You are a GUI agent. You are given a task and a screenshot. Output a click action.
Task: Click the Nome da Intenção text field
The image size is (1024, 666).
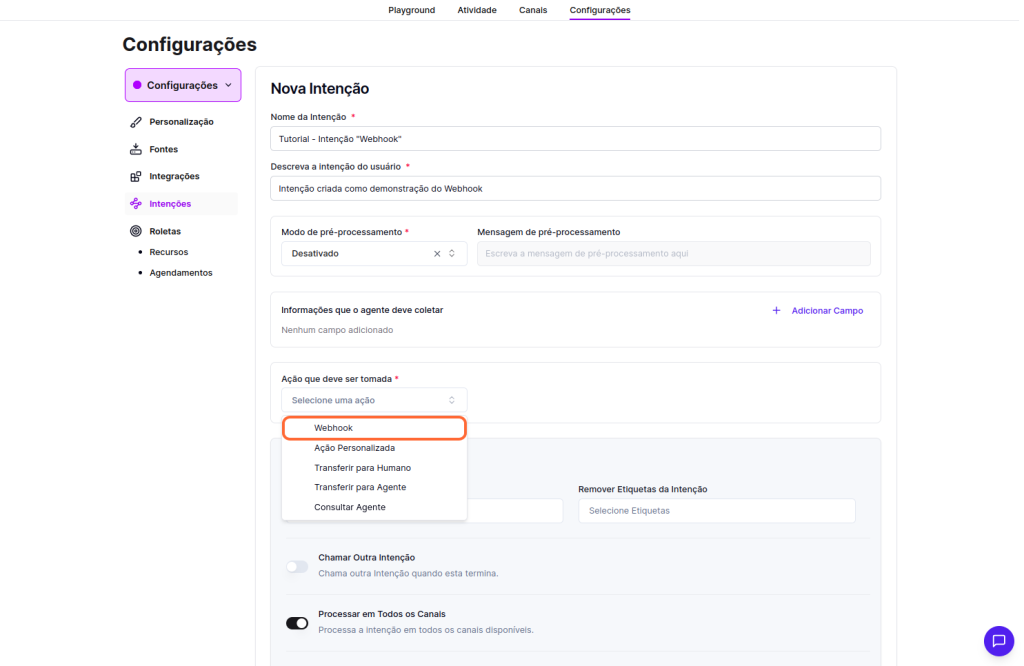[575, 139]
